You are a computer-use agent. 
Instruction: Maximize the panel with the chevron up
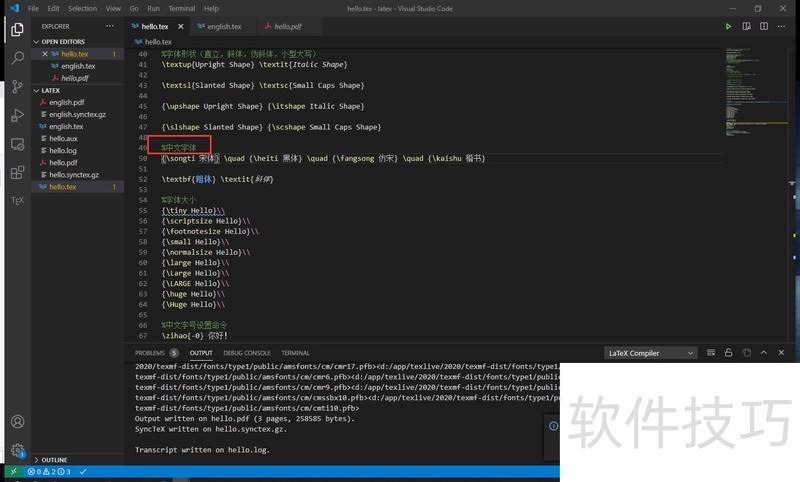coord(763,353)
